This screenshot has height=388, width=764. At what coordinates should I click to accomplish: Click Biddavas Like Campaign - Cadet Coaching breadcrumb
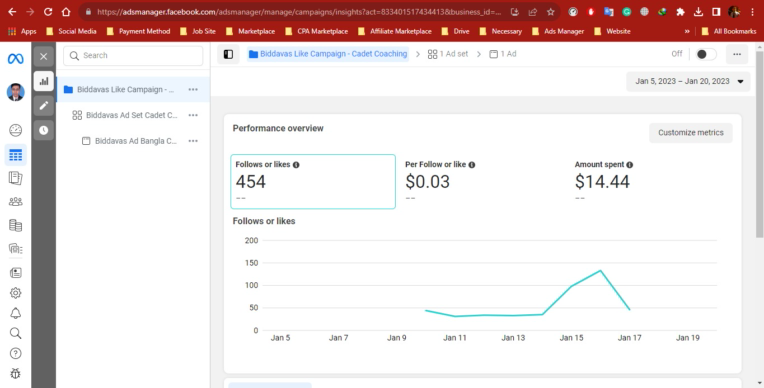pyautogui.click(x=328, y=54)
